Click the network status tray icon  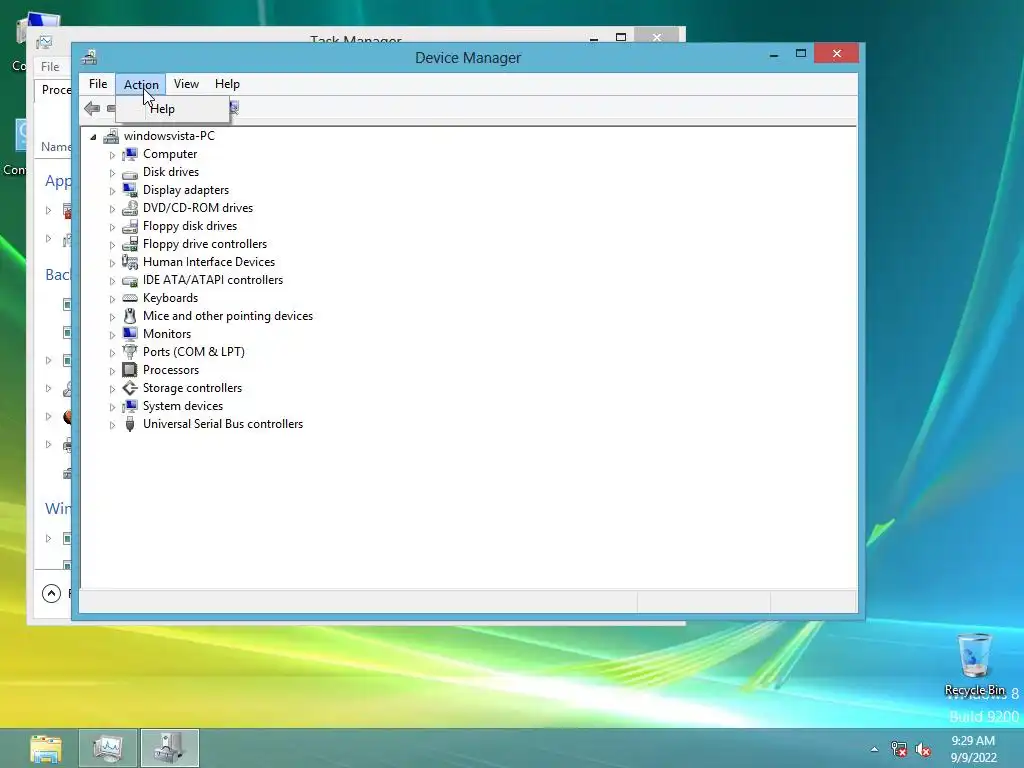coord(899,749)
